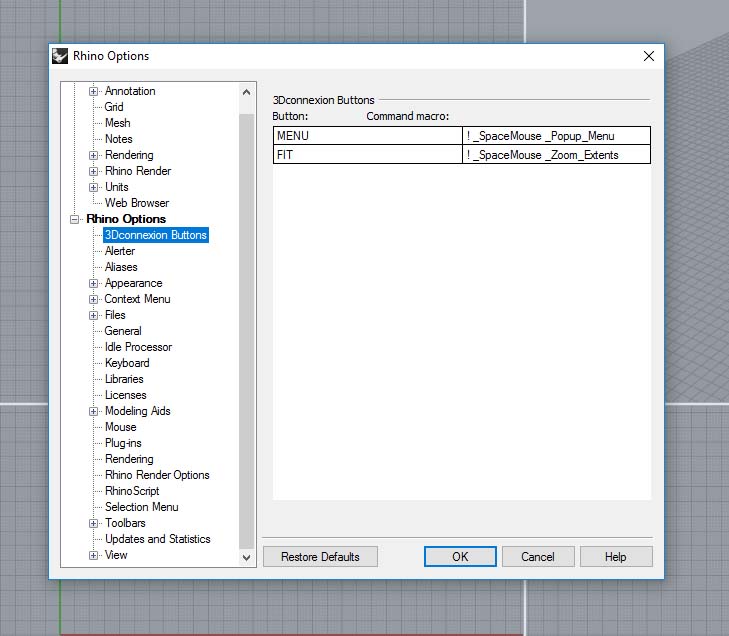The image size is (729, 636).
Task: Open the Aliases options page
Action: pos(121,267)
